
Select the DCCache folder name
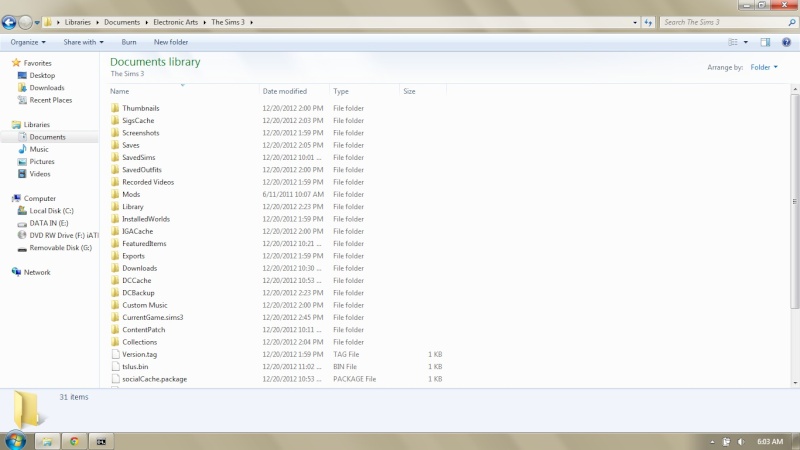pos(137,281)
